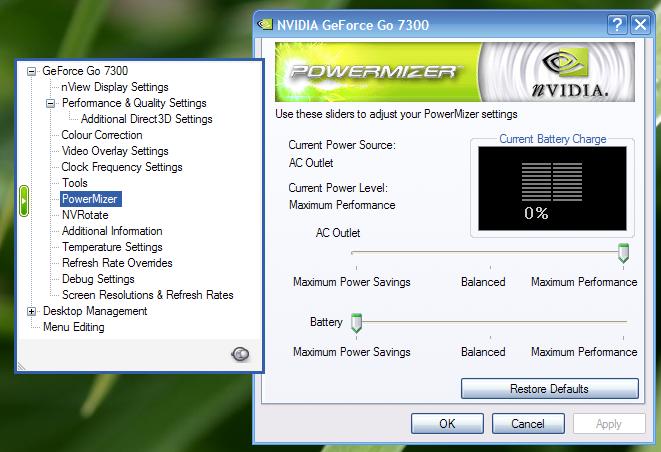The height and width of the screenshot is (452, 661).
Task: Click the 'Current Power Source:' label
Action: (342, 145)
